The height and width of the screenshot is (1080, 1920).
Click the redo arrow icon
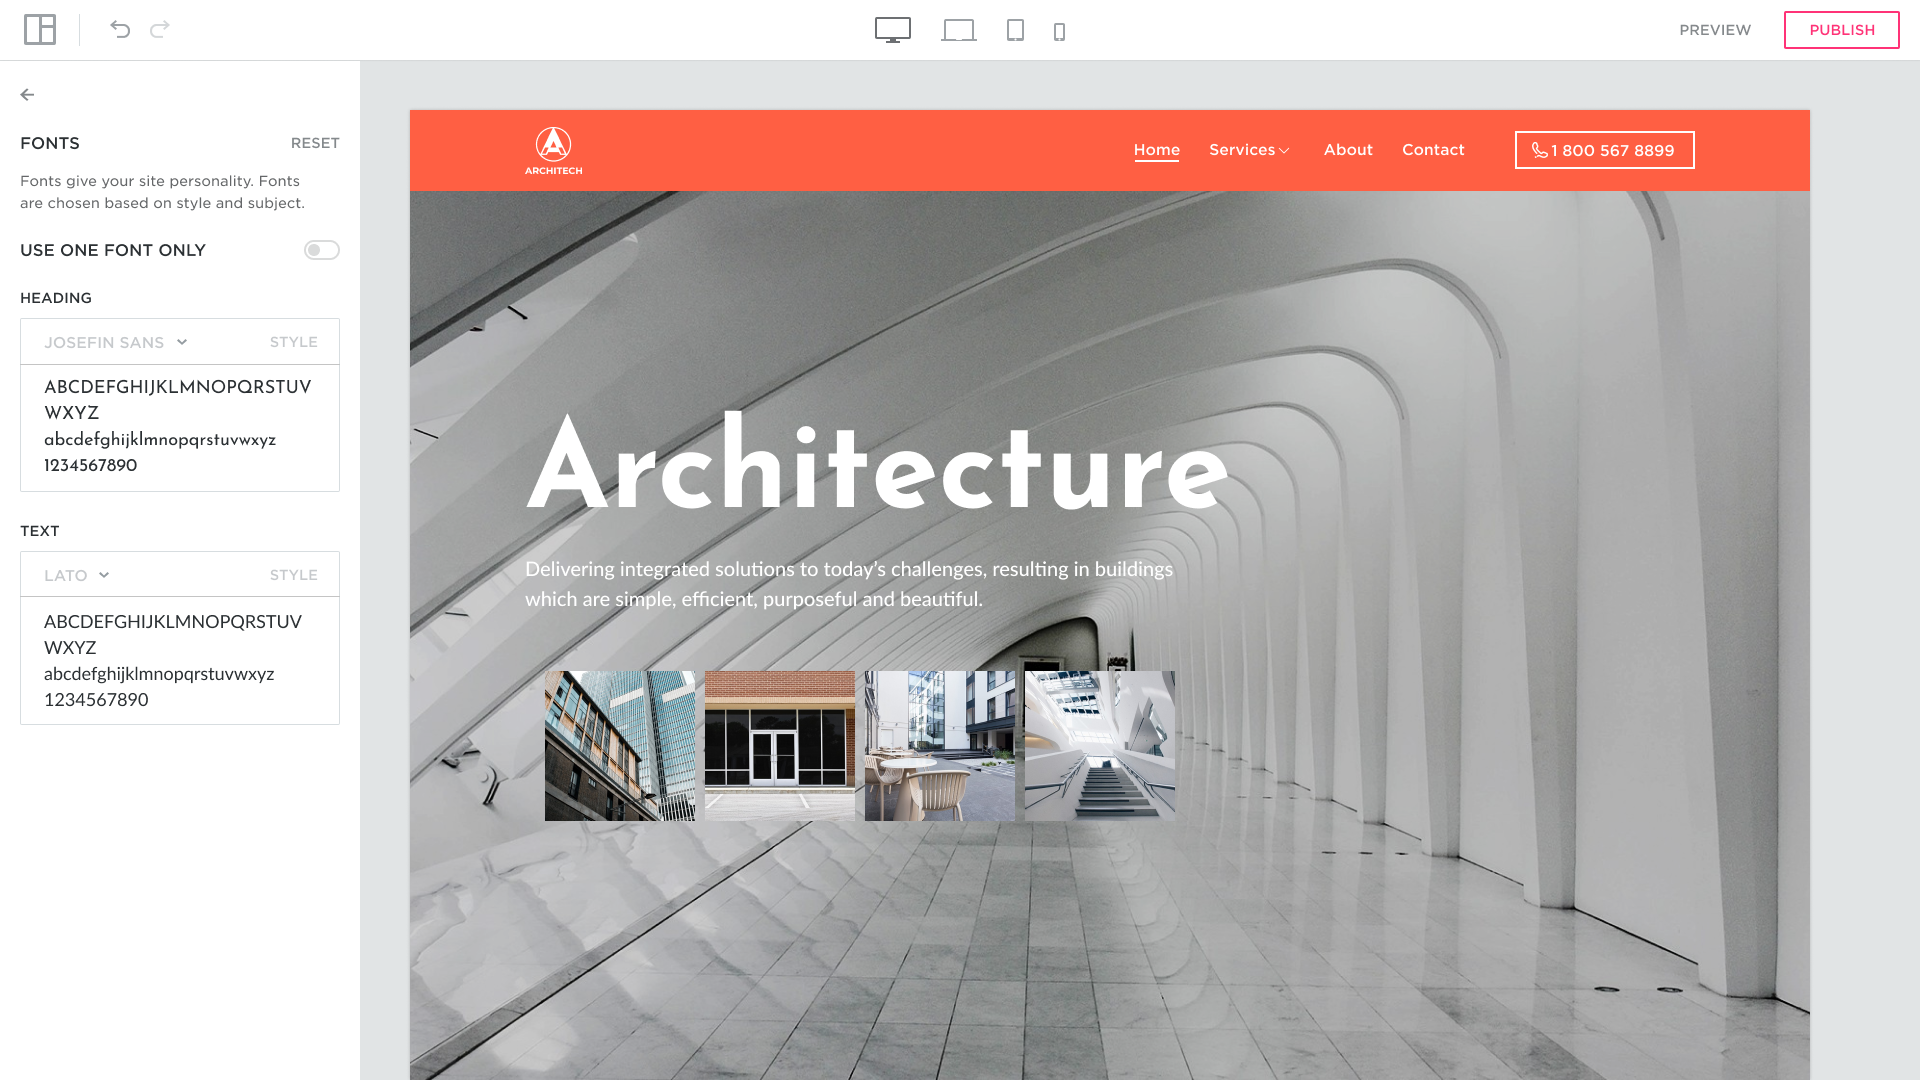[x=160, y=30]
